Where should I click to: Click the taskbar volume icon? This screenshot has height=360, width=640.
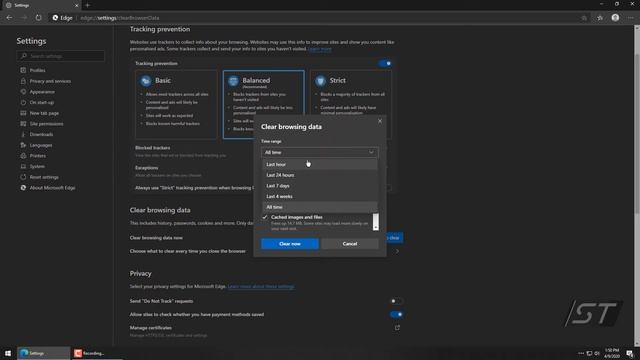click(597, 353)
